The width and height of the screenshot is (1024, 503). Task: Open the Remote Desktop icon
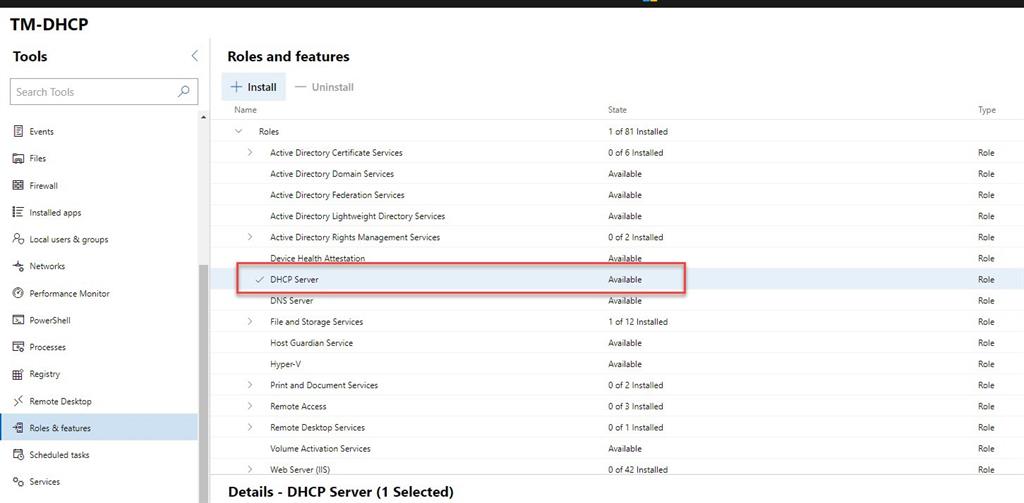coord(18,401)
